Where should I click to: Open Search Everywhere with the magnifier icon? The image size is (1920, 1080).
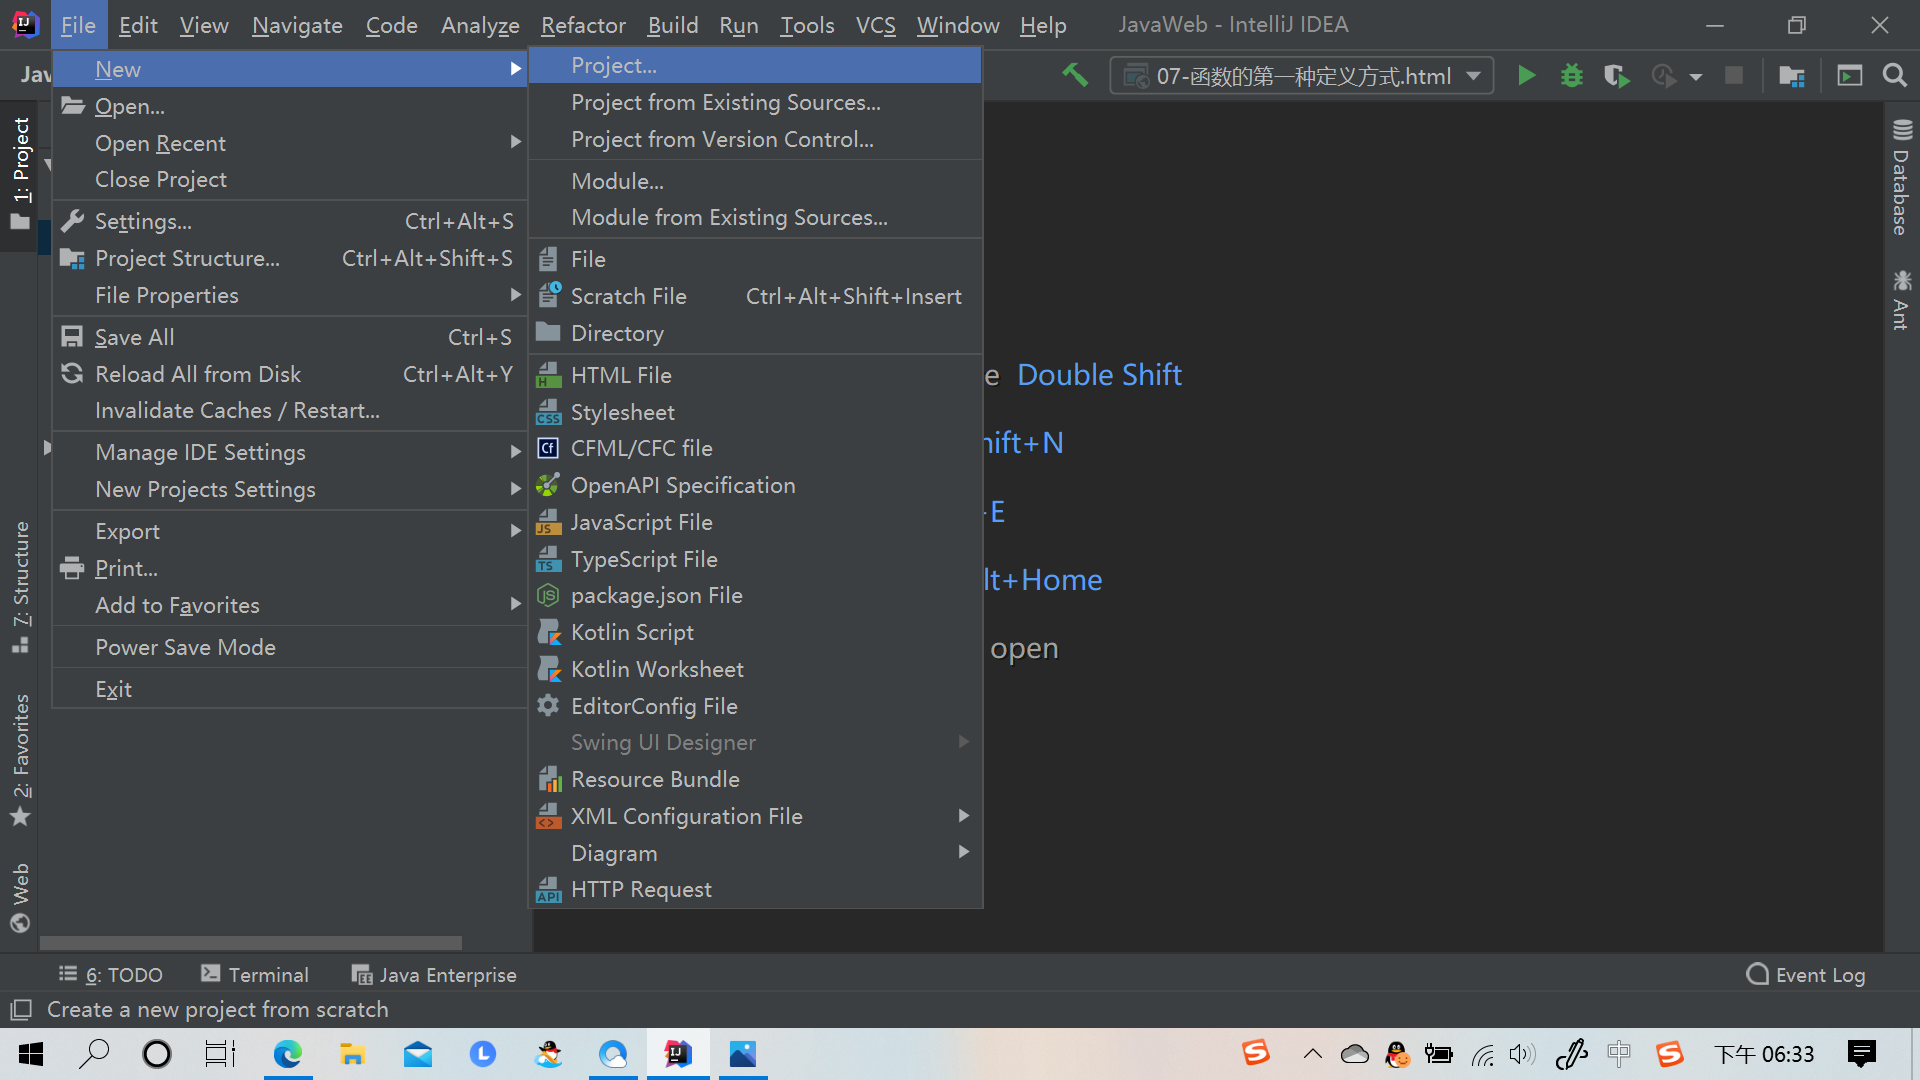pos(1896,75)
